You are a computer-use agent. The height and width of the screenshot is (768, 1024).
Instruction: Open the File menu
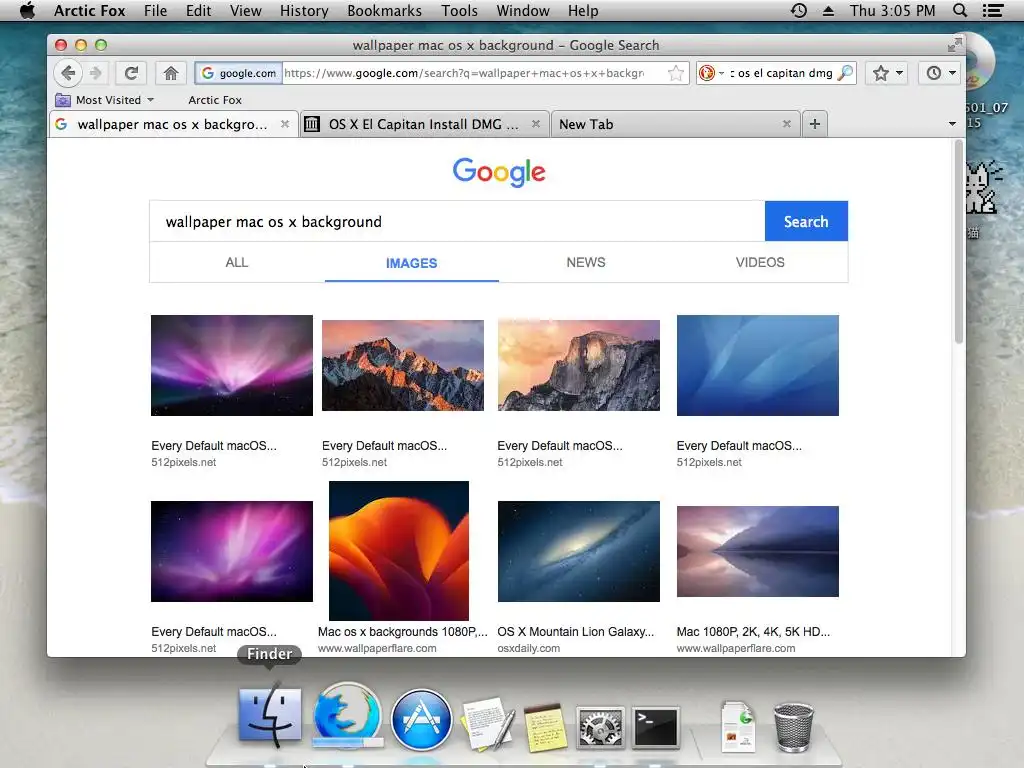tap(155, 10)
